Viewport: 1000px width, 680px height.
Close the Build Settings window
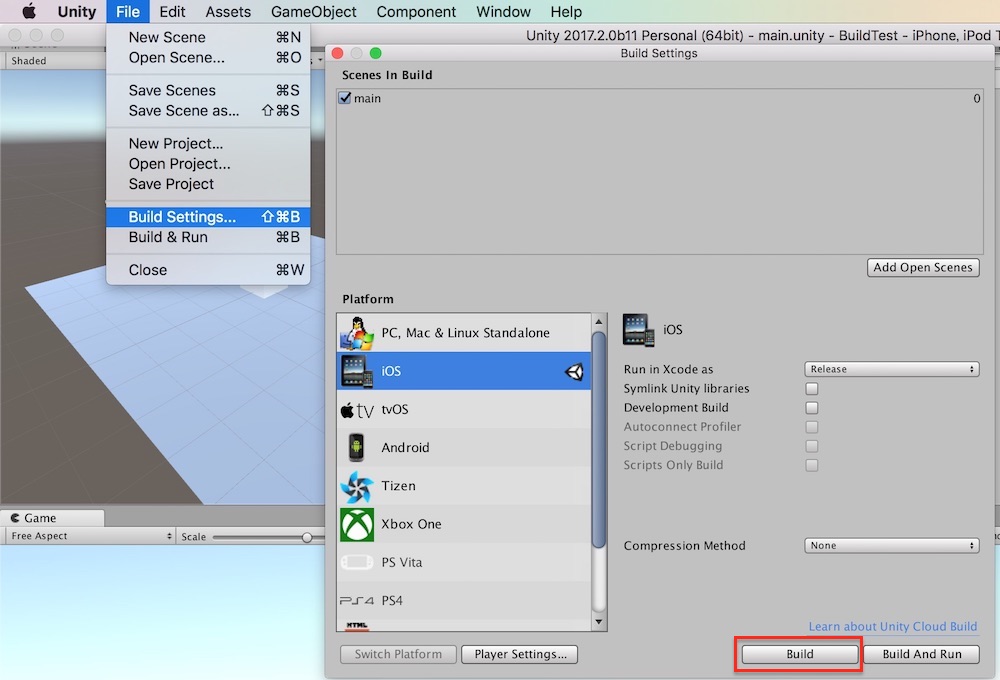(338, 54)
